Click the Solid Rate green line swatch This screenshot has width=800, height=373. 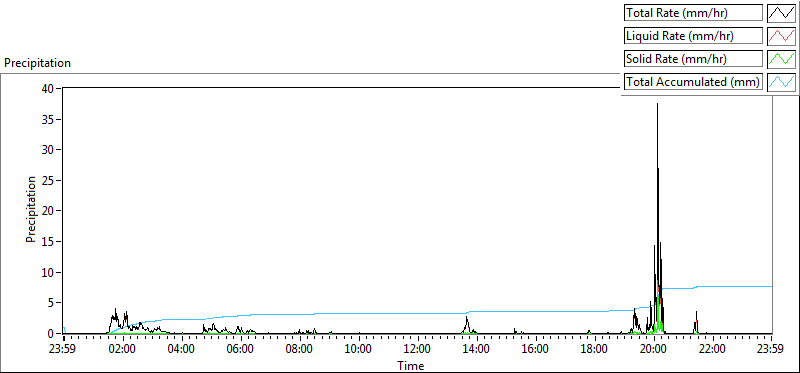pyautogui.click(x=781, y=58)
